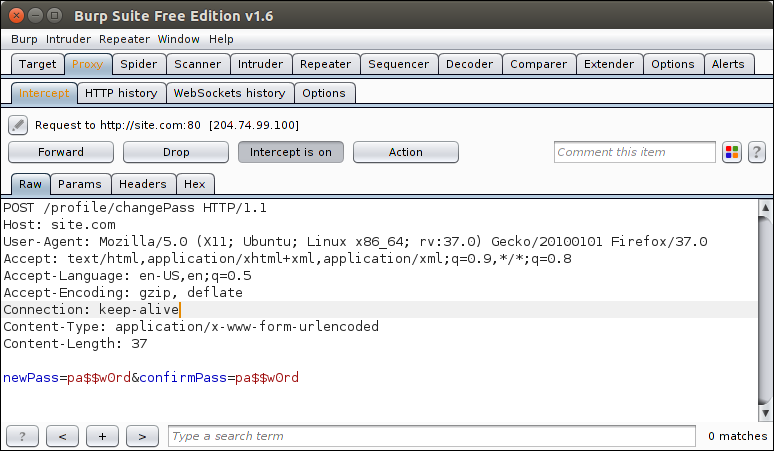Open the Intruder menu in menu bar
774x451 pixels.
coord(68,39)
